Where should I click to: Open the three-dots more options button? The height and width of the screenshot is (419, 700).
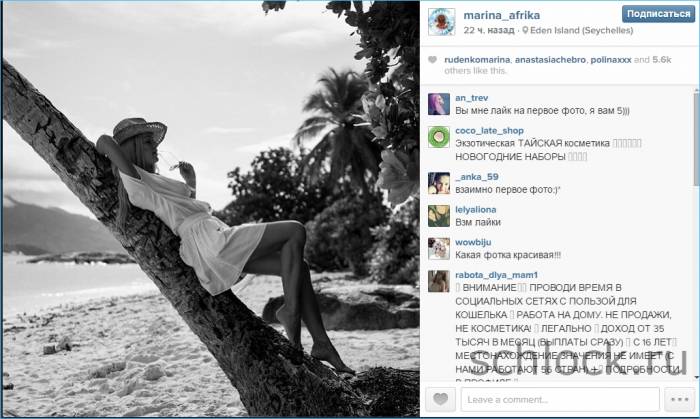click(679, 399)
